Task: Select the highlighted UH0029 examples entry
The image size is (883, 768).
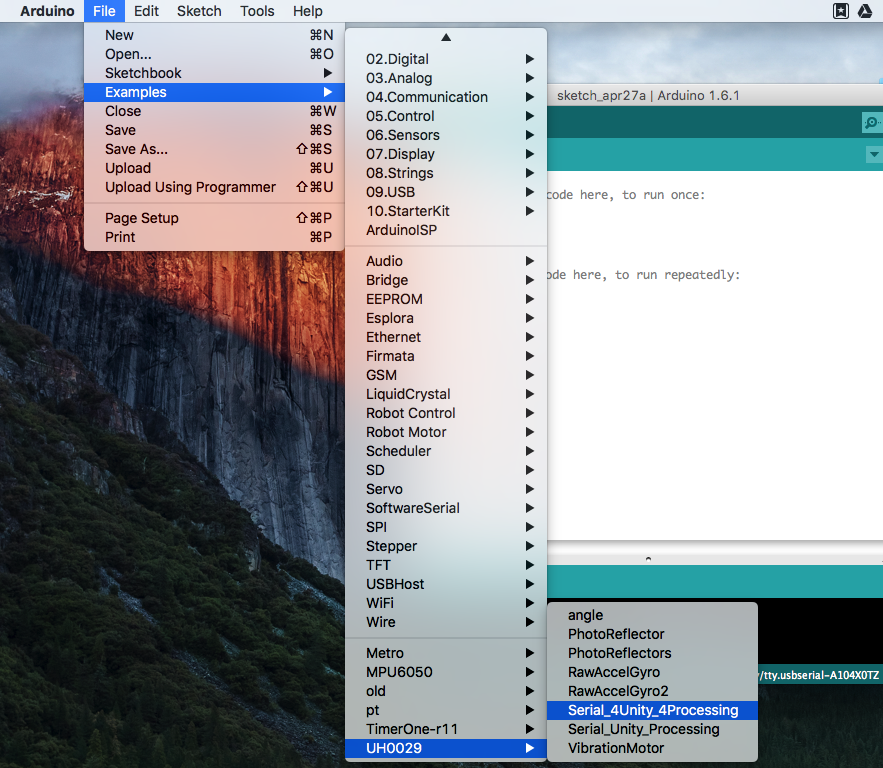Action: tap(446, 748)
